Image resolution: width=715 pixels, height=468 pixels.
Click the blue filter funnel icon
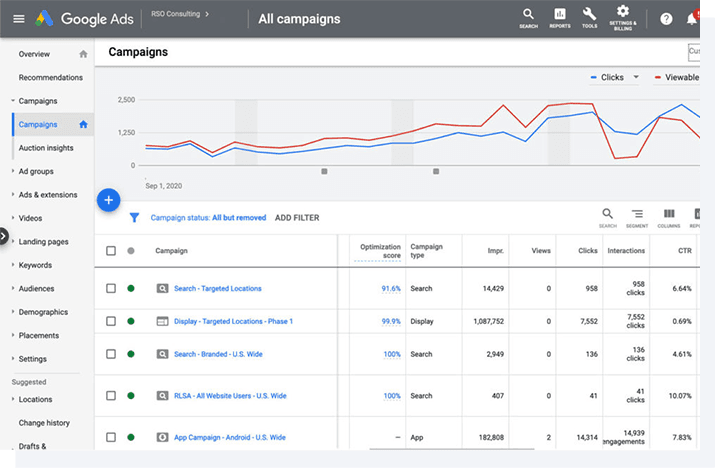click(x=134, y=218)
